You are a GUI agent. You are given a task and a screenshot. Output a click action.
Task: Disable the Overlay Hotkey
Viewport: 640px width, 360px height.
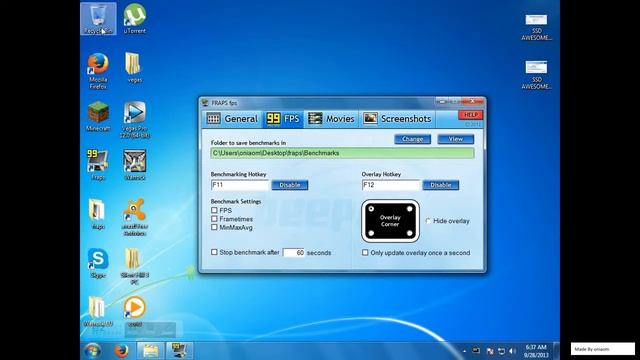coord(441,185)
